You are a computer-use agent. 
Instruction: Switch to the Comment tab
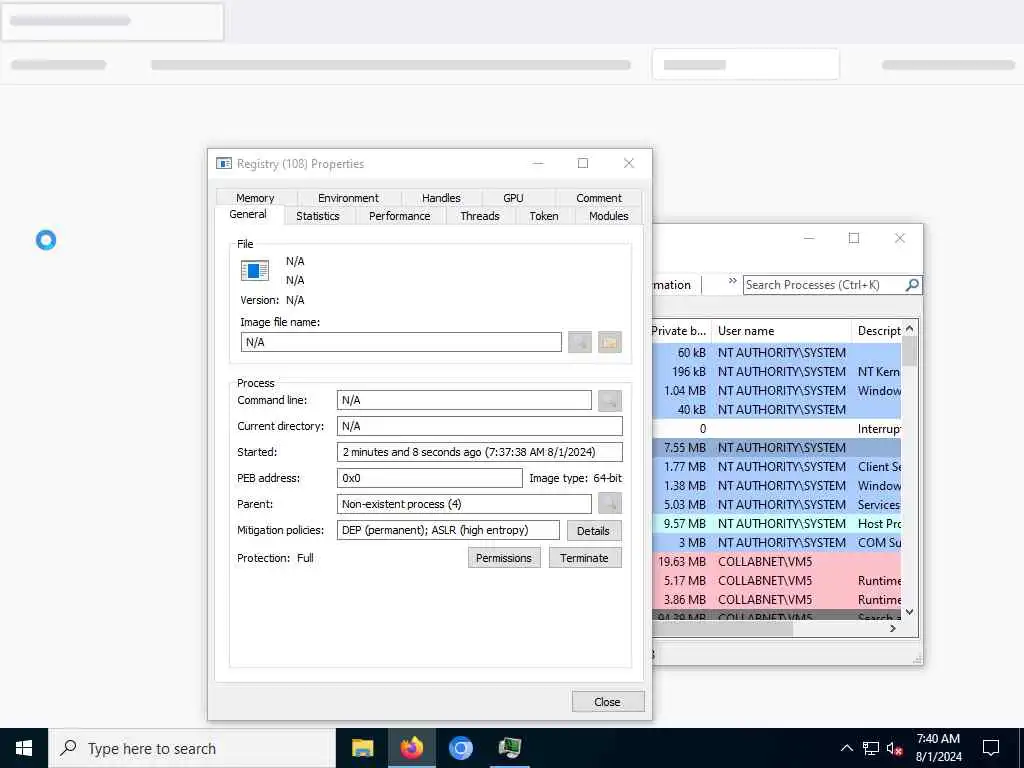[x=599, y=198]
